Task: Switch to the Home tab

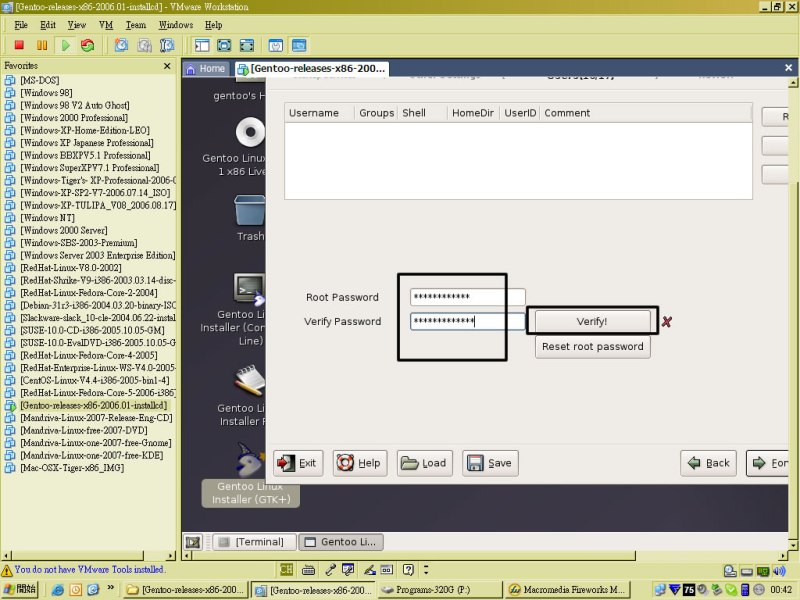Action: pos(207,68)
